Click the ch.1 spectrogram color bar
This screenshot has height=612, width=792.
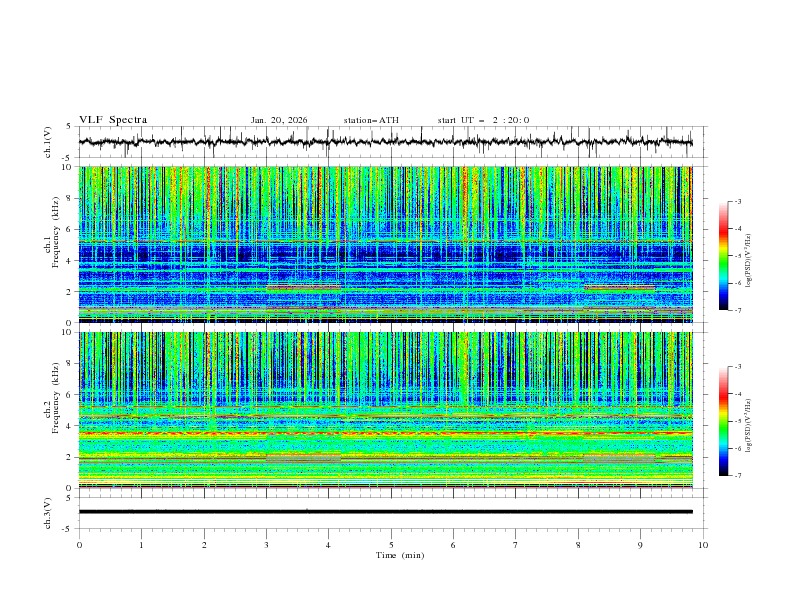click(723, 256)
